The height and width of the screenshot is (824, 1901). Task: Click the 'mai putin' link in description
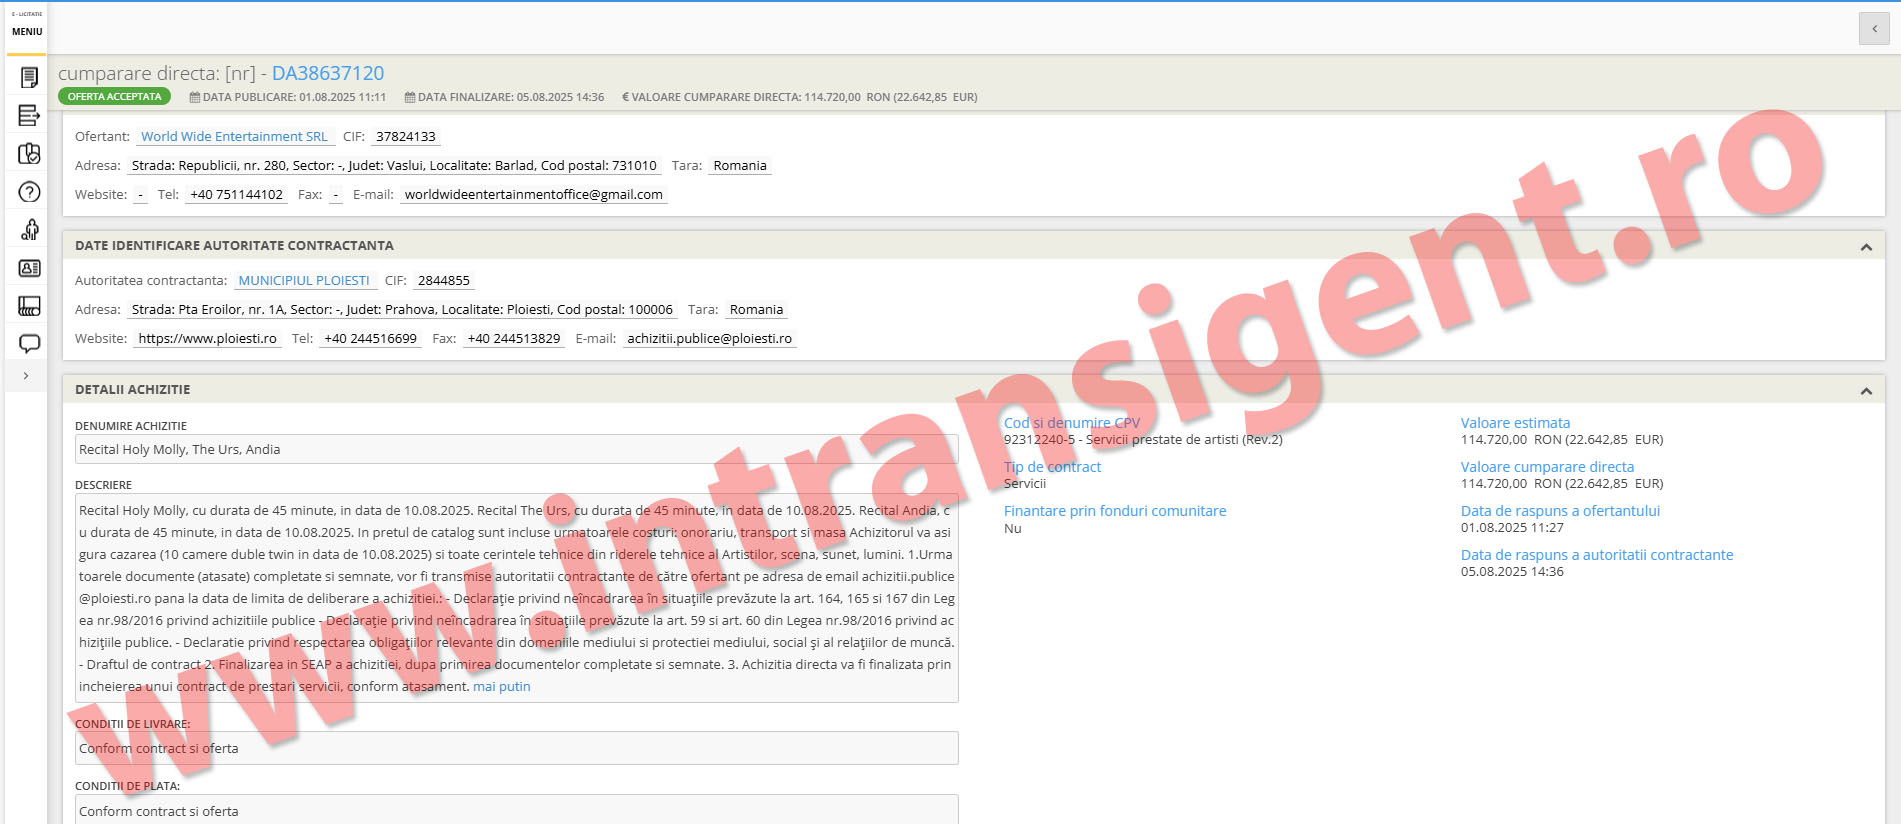(x=501, y=687)
